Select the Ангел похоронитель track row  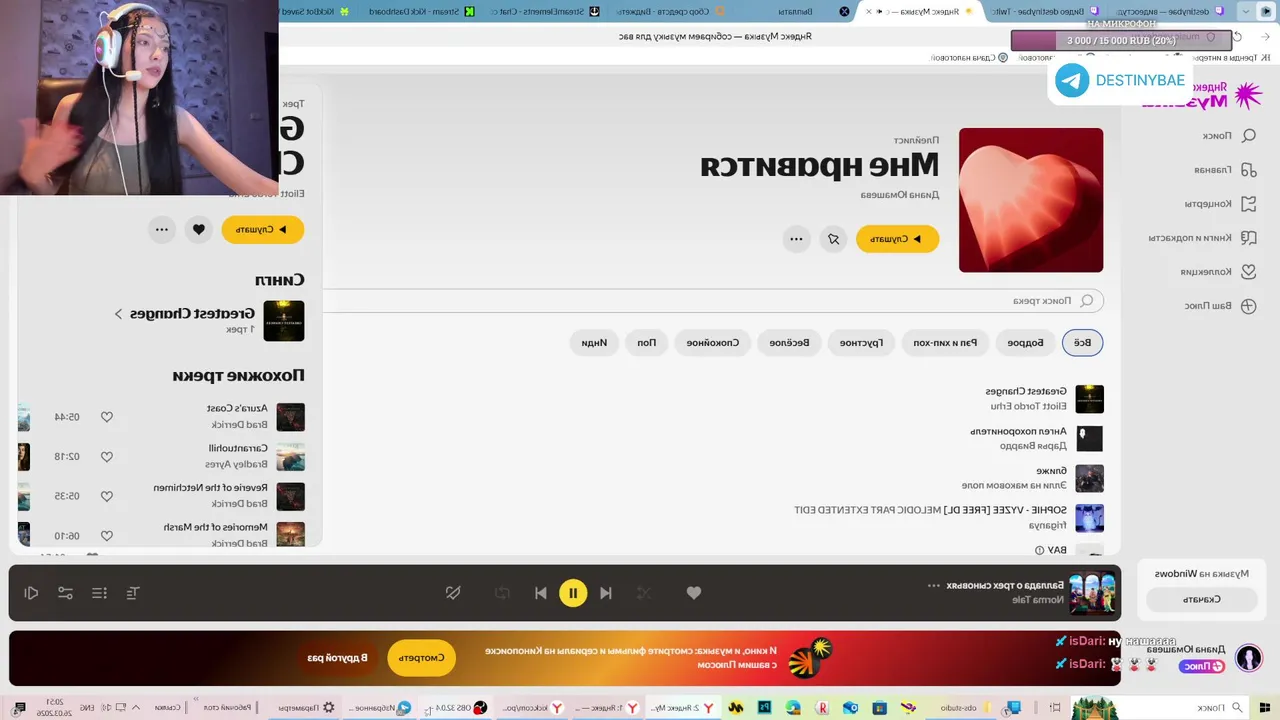(x=712, y=438)
